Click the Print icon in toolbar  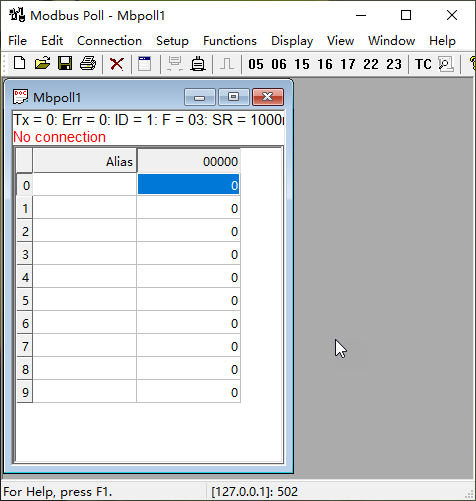pyautogui.click(x=88, y=63)
